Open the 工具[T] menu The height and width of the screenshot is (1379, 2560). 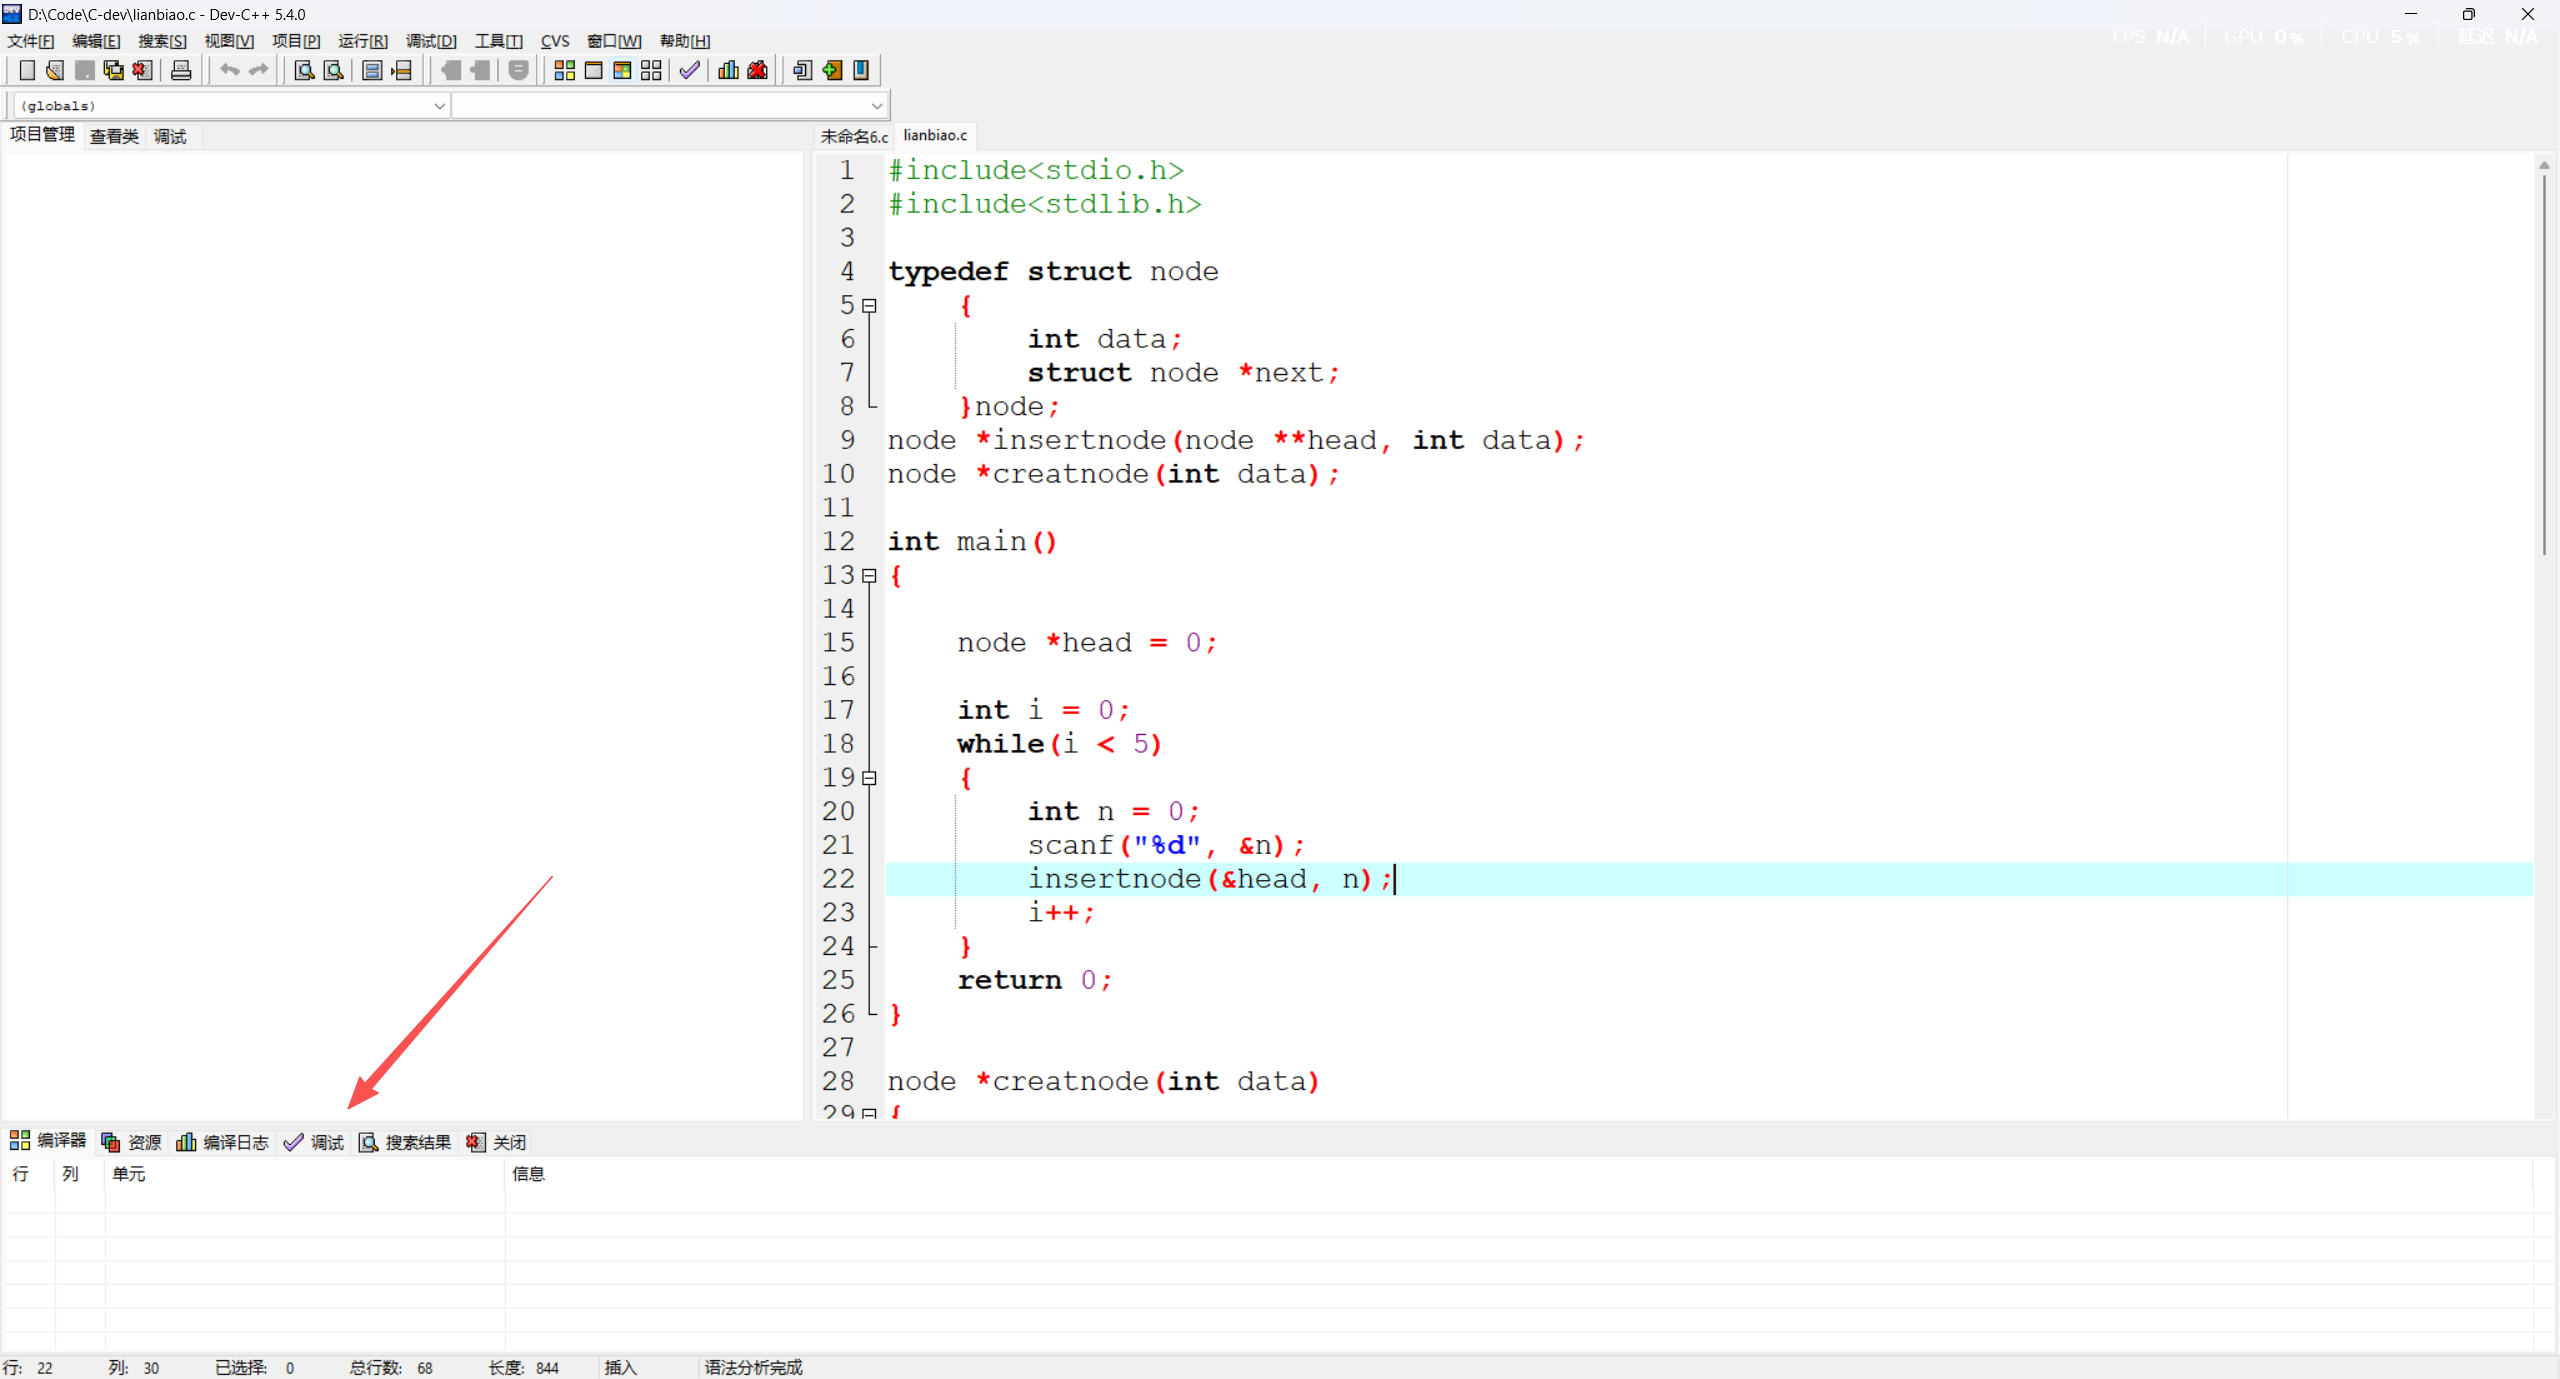(x=498, y=41)
